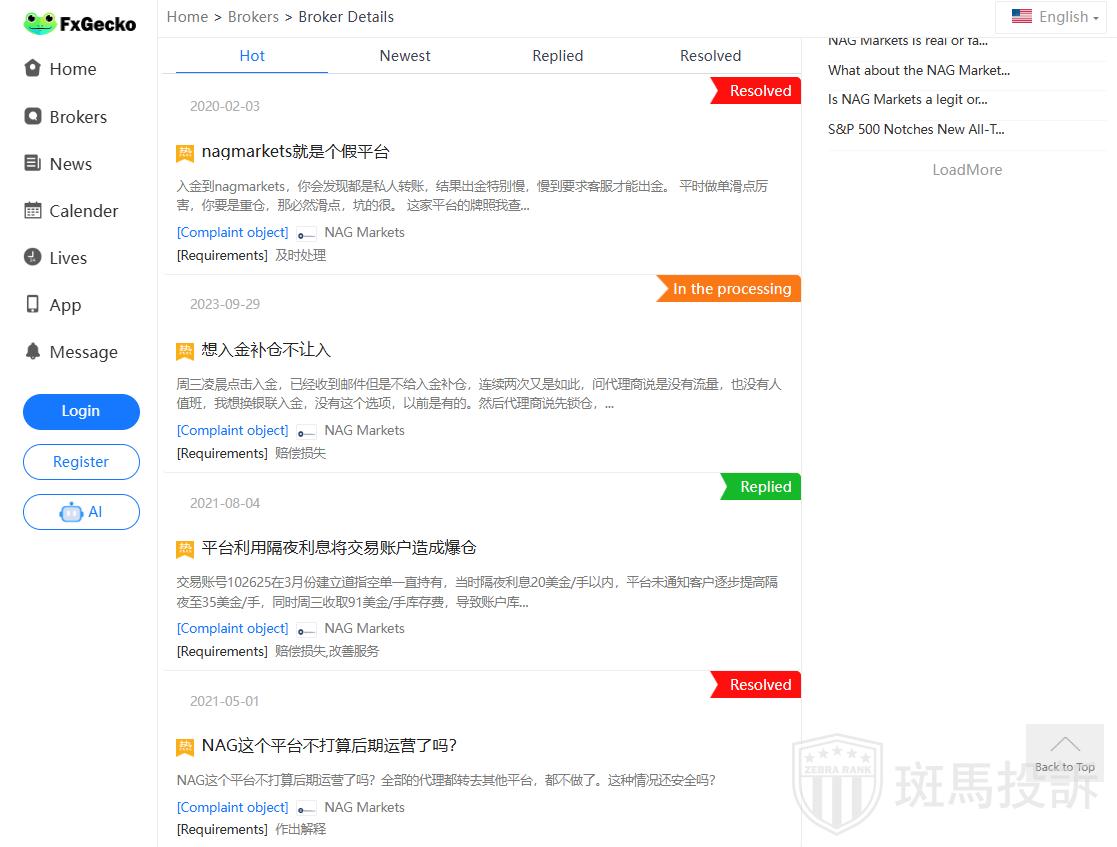Screen dimensions: 1117x847
Task: Open the Calender sidebar icon
Action: [x=33, y=210]
